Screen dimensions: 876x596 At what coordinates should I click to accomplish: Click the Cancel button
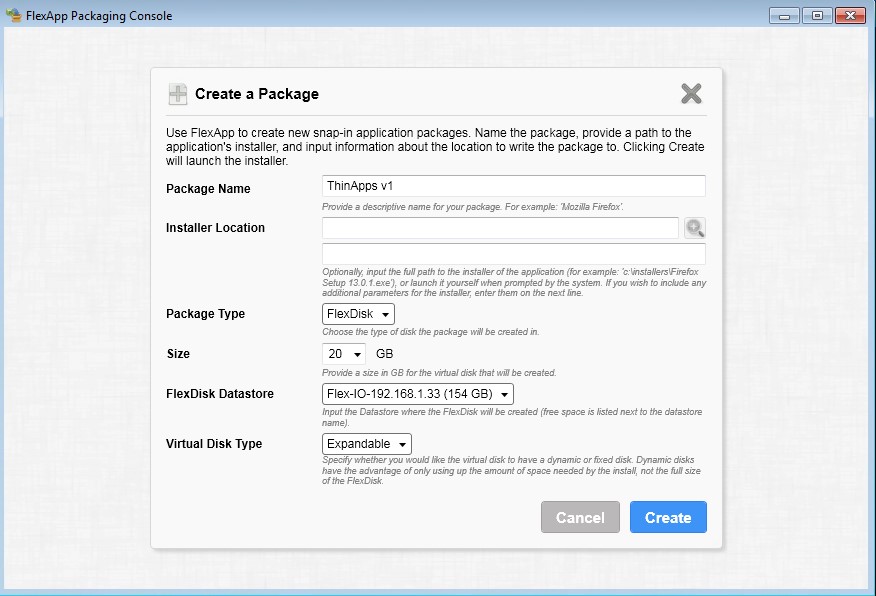580,517
